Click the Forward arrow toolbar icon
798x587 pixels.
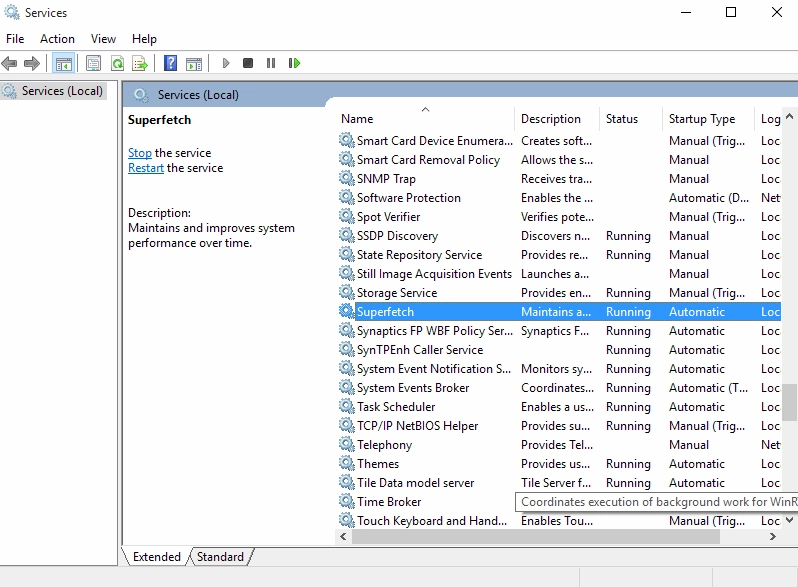coord(32,63)
